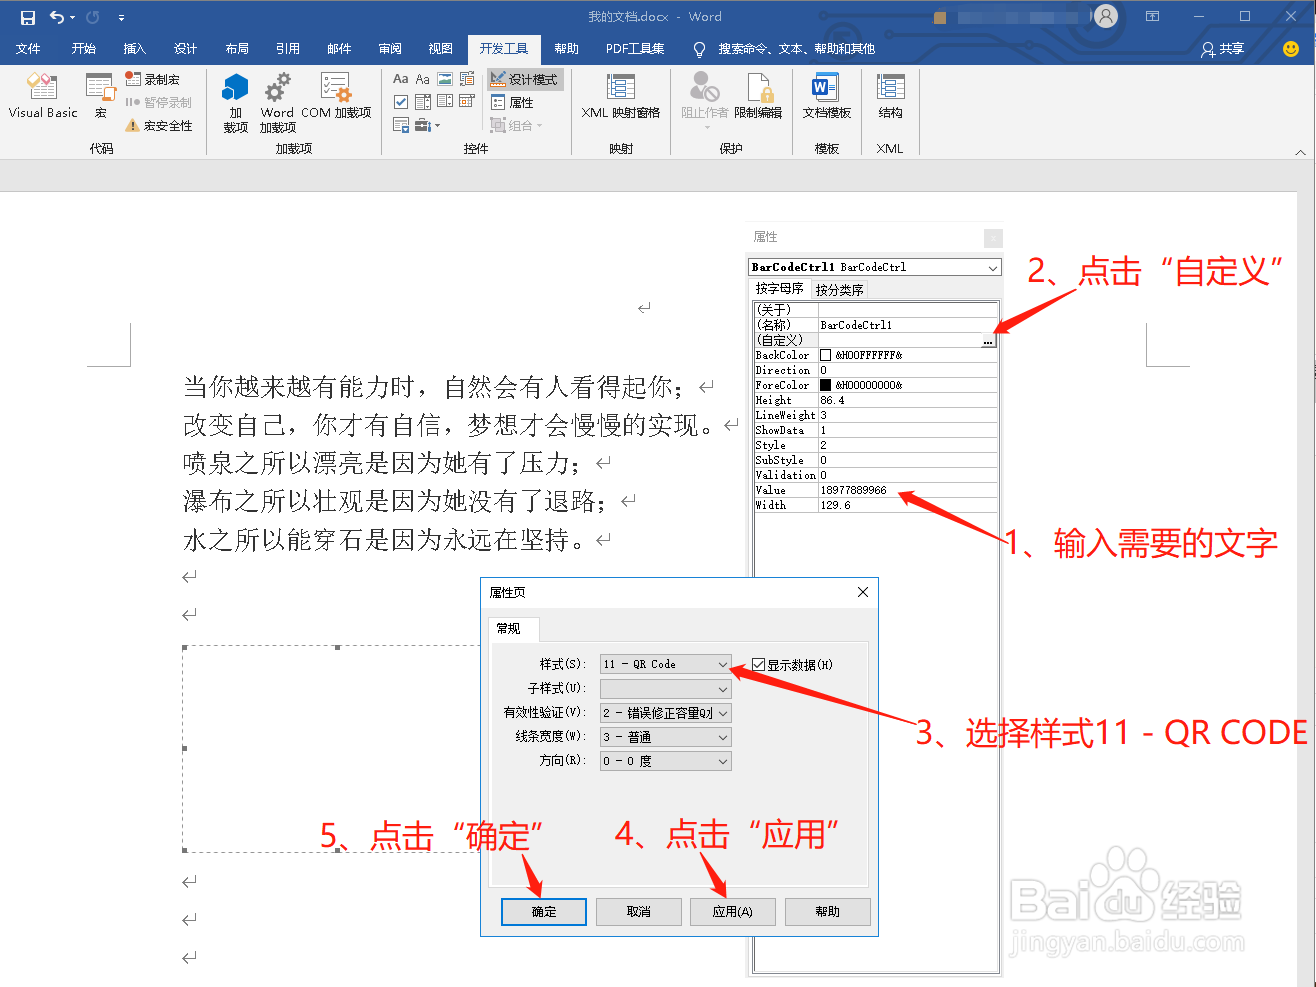Open the 宏 (Macros) dialog
1316x987 pixels.
pos(100,97)
